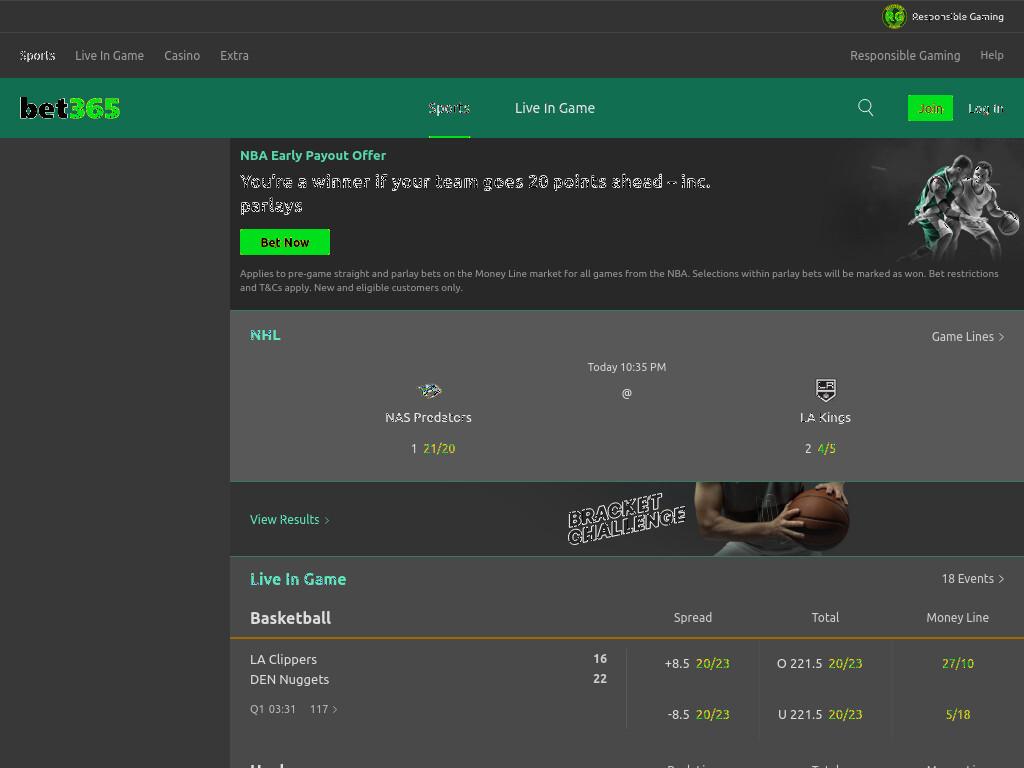The height and width of the screenshot is (768, 1024).
Task: Click the RG Responsible Gaming badge icon
Action: [x=894, y=16]
